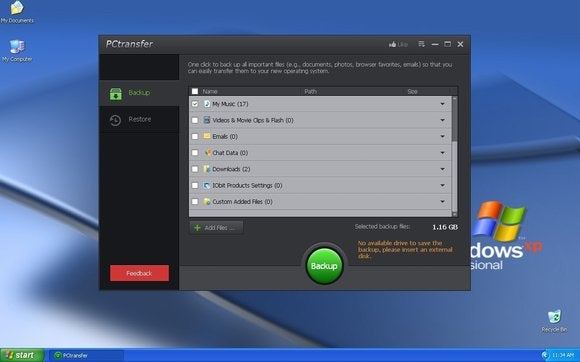
Task: Check the Custom Added Files checkbox
Action: (x=195, y=202)
